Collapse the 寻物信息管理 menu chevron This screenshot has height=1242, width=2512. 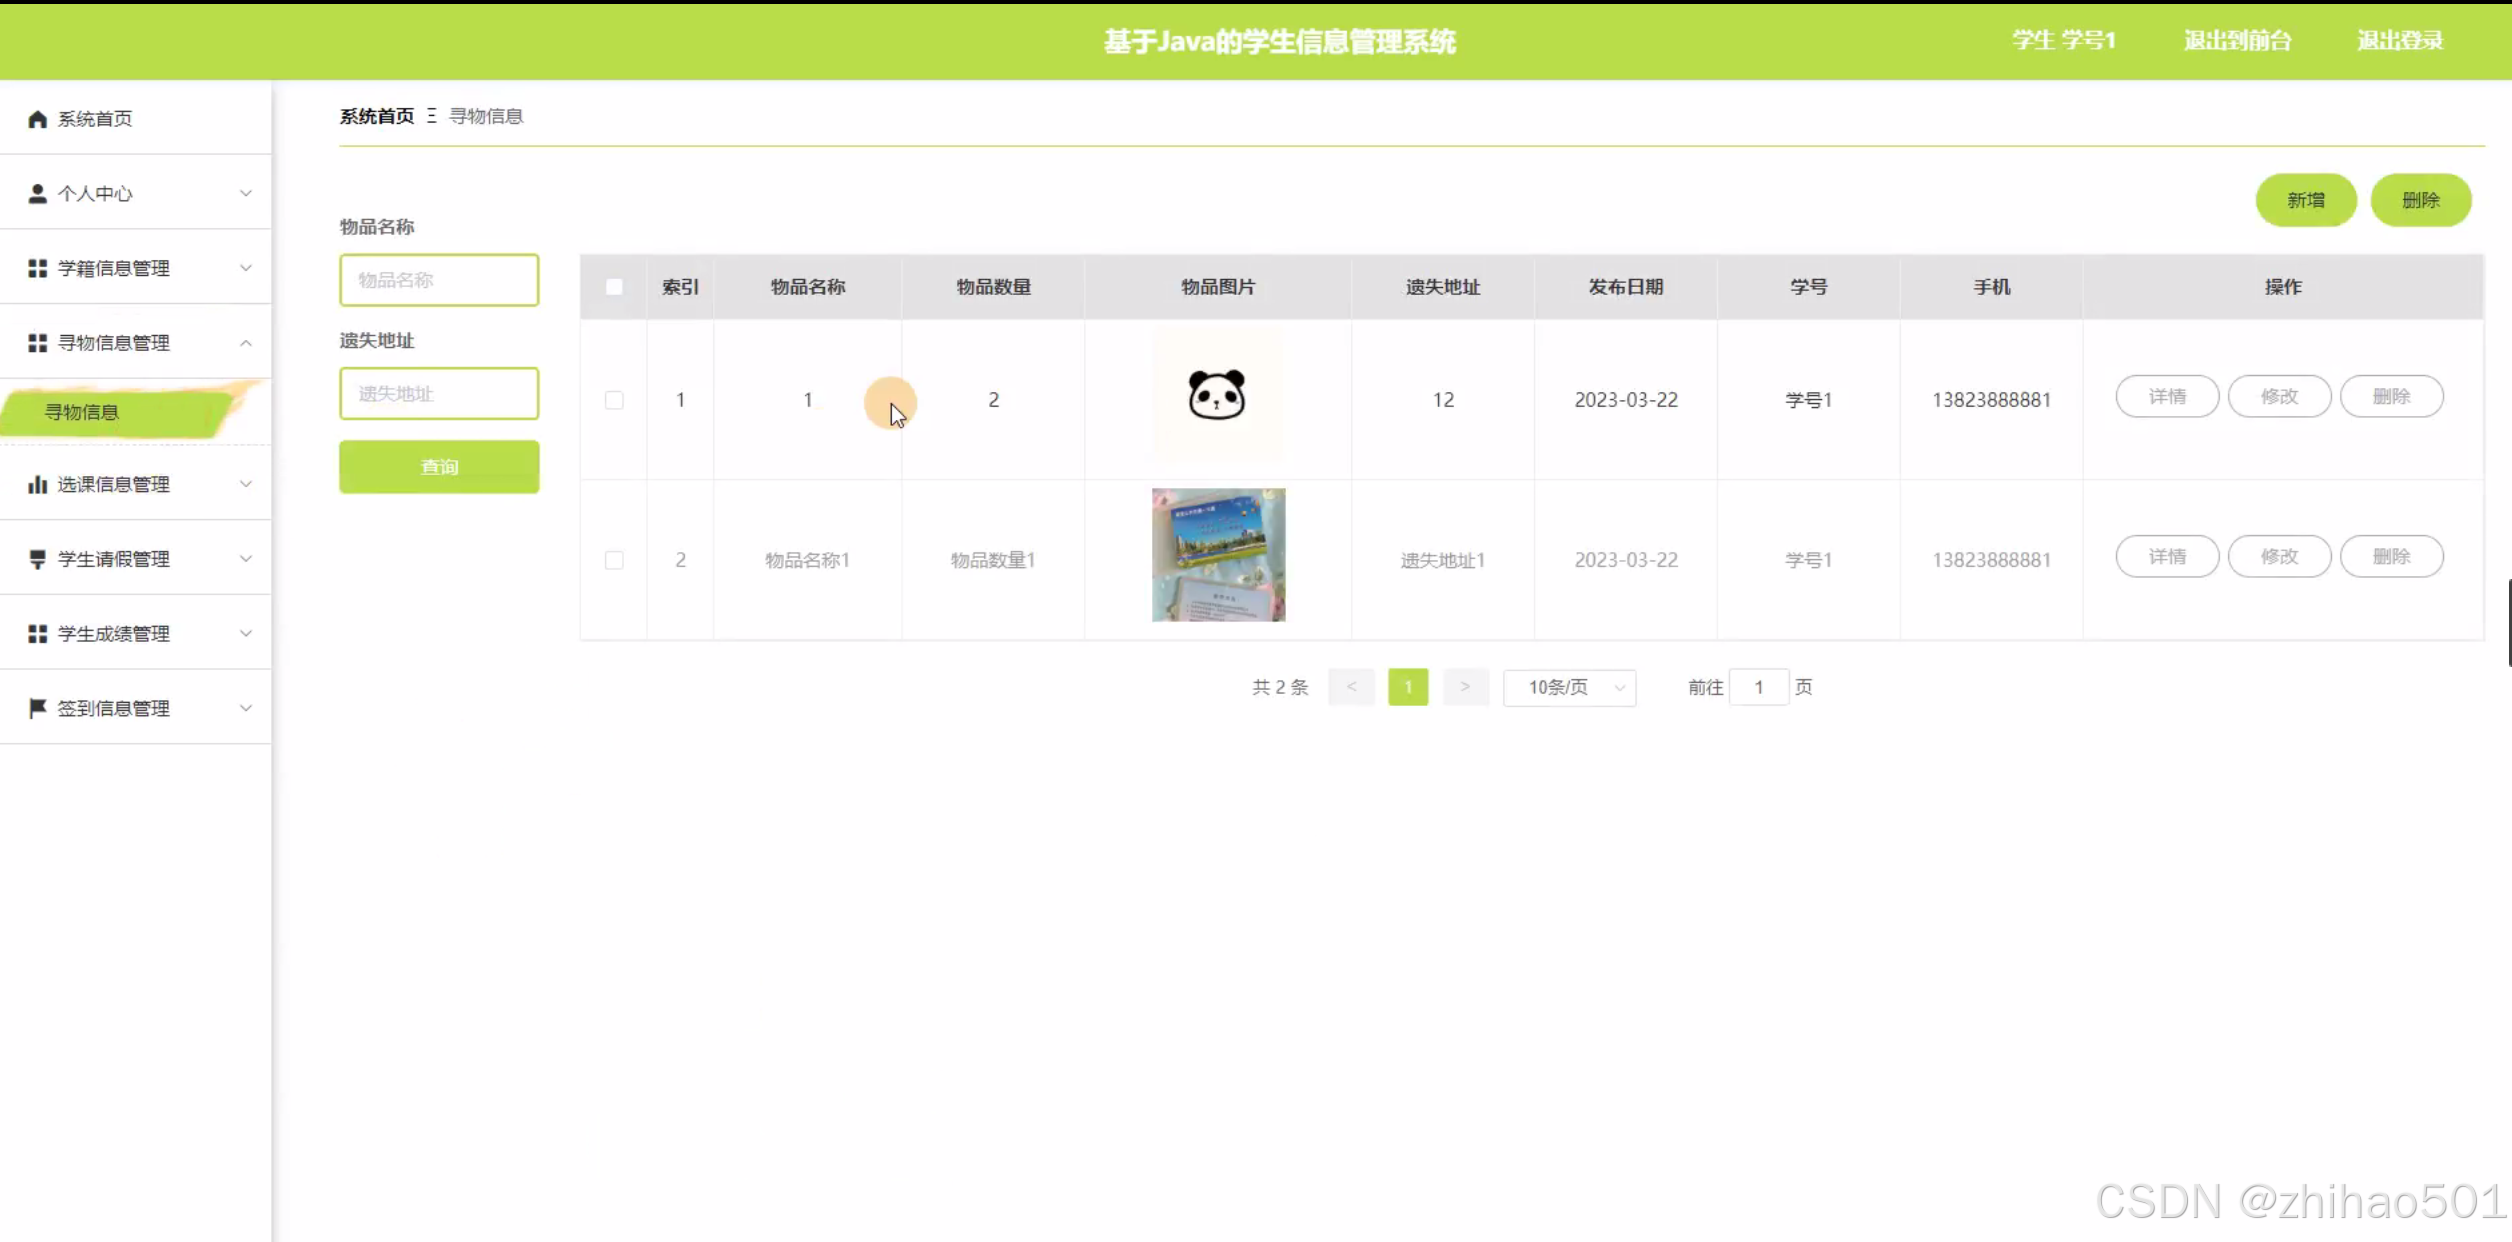(x=245, y=343)
